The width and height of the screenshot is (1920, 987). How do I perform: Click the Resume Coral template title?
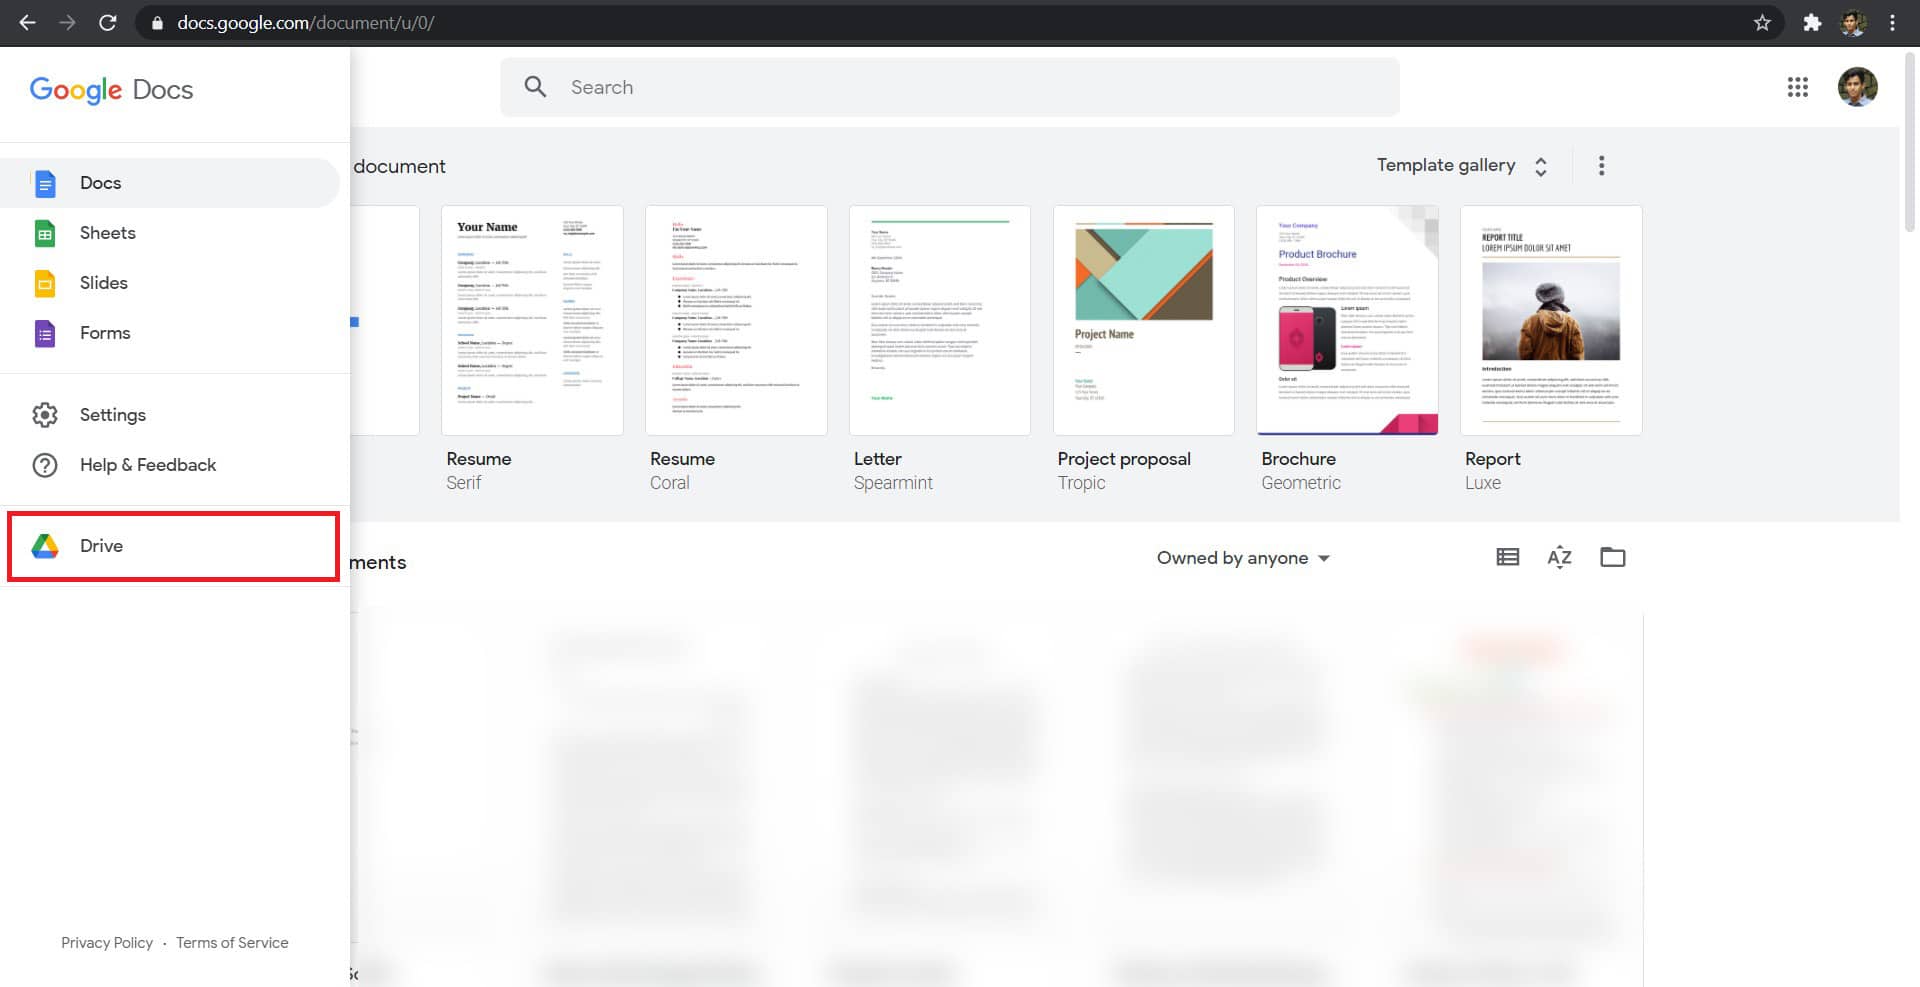[x=683, y=459]
